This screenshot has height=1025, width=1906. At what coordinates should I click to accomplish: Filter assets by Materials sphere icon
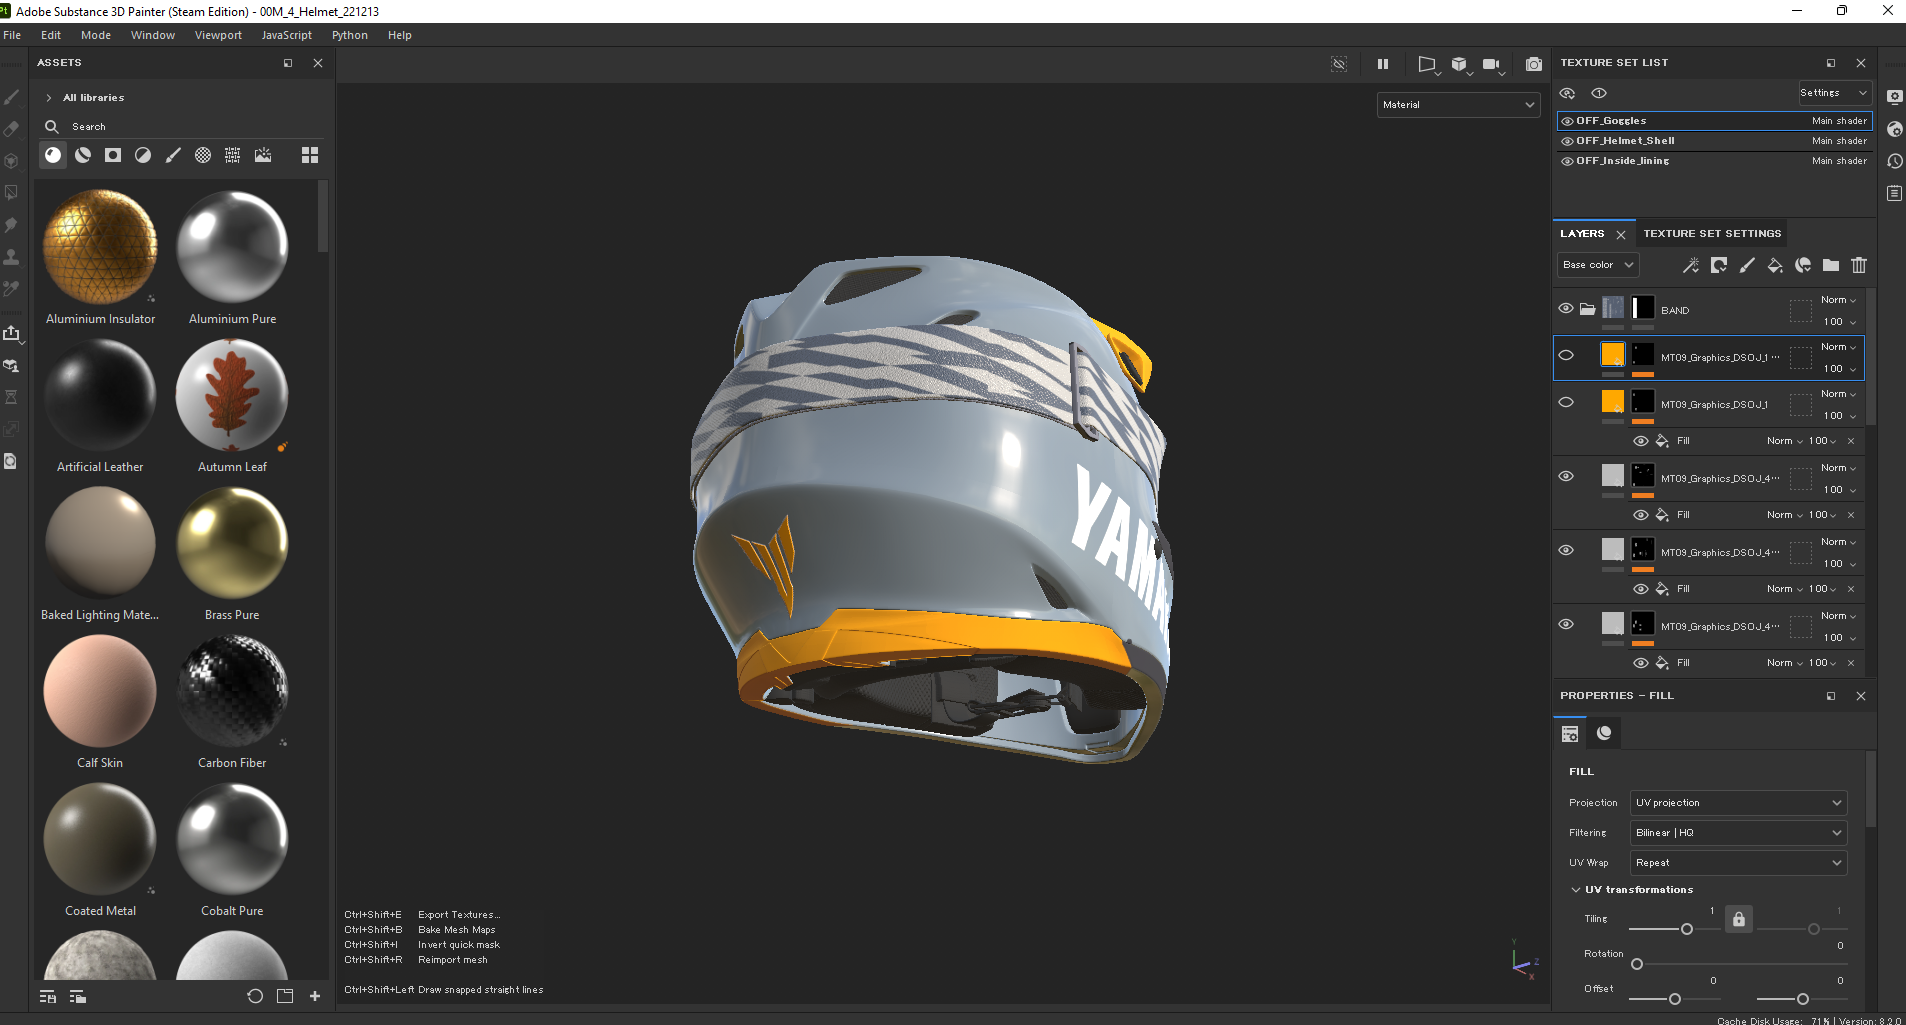pyautogui.click(x=53, y=155)
